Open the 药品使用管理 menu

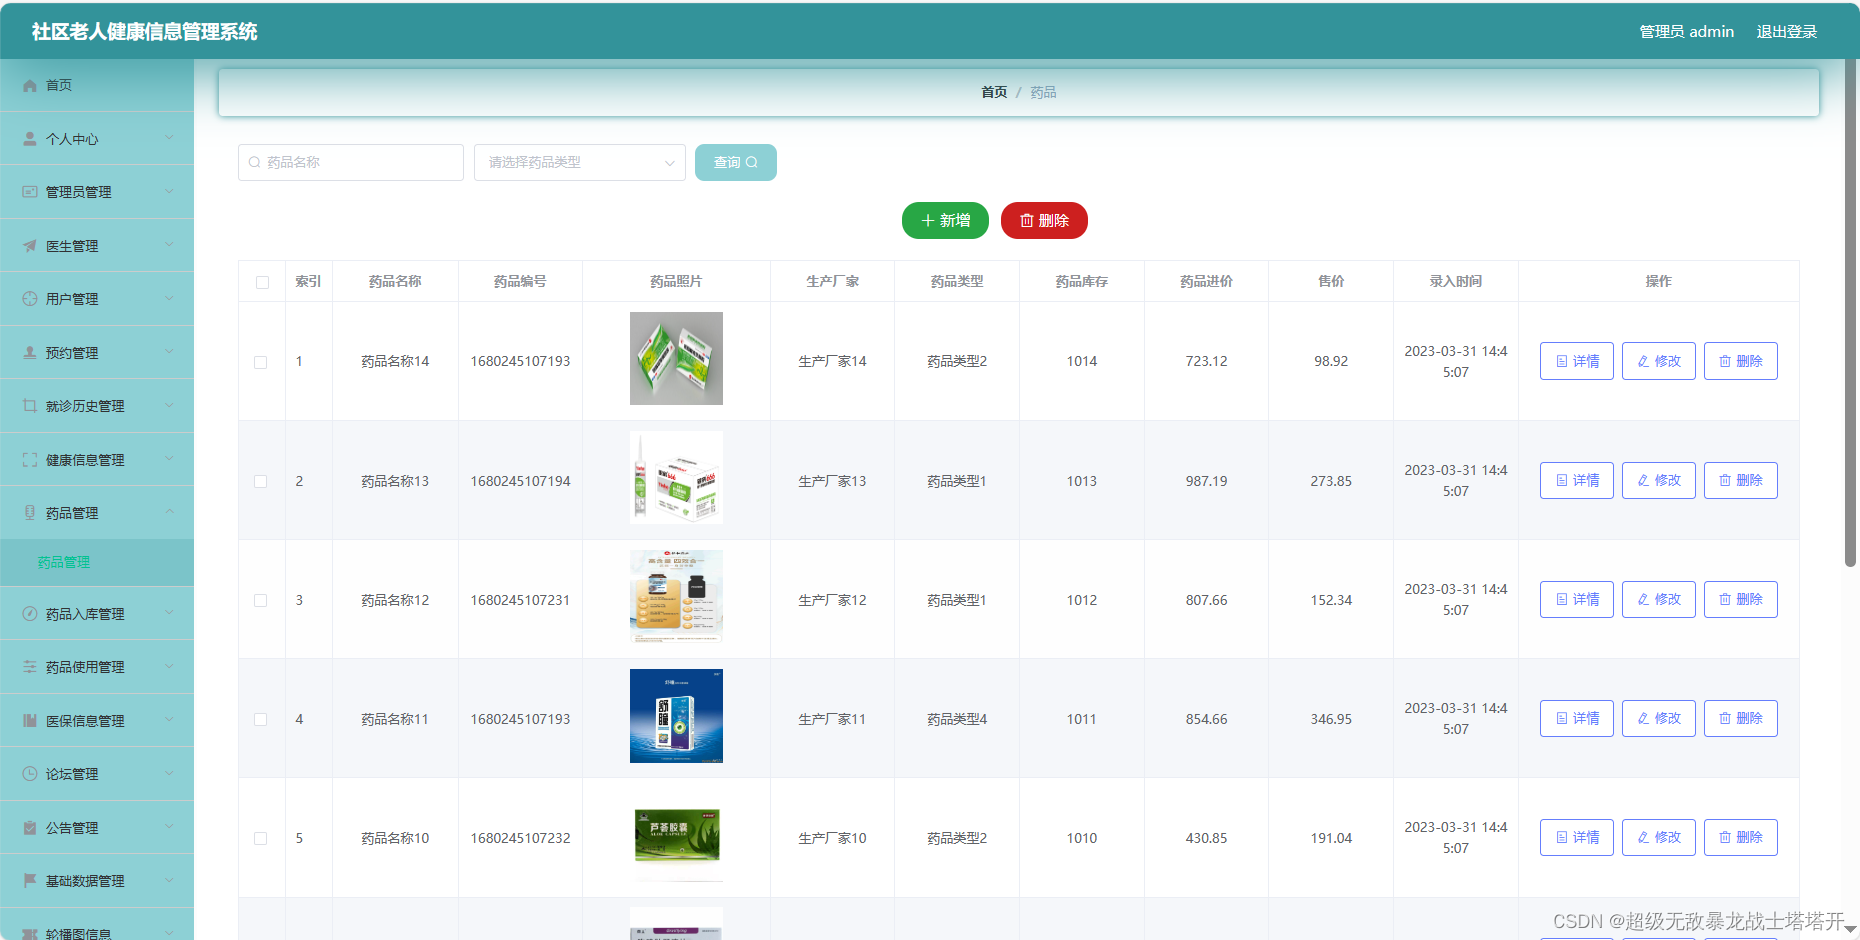97,667
